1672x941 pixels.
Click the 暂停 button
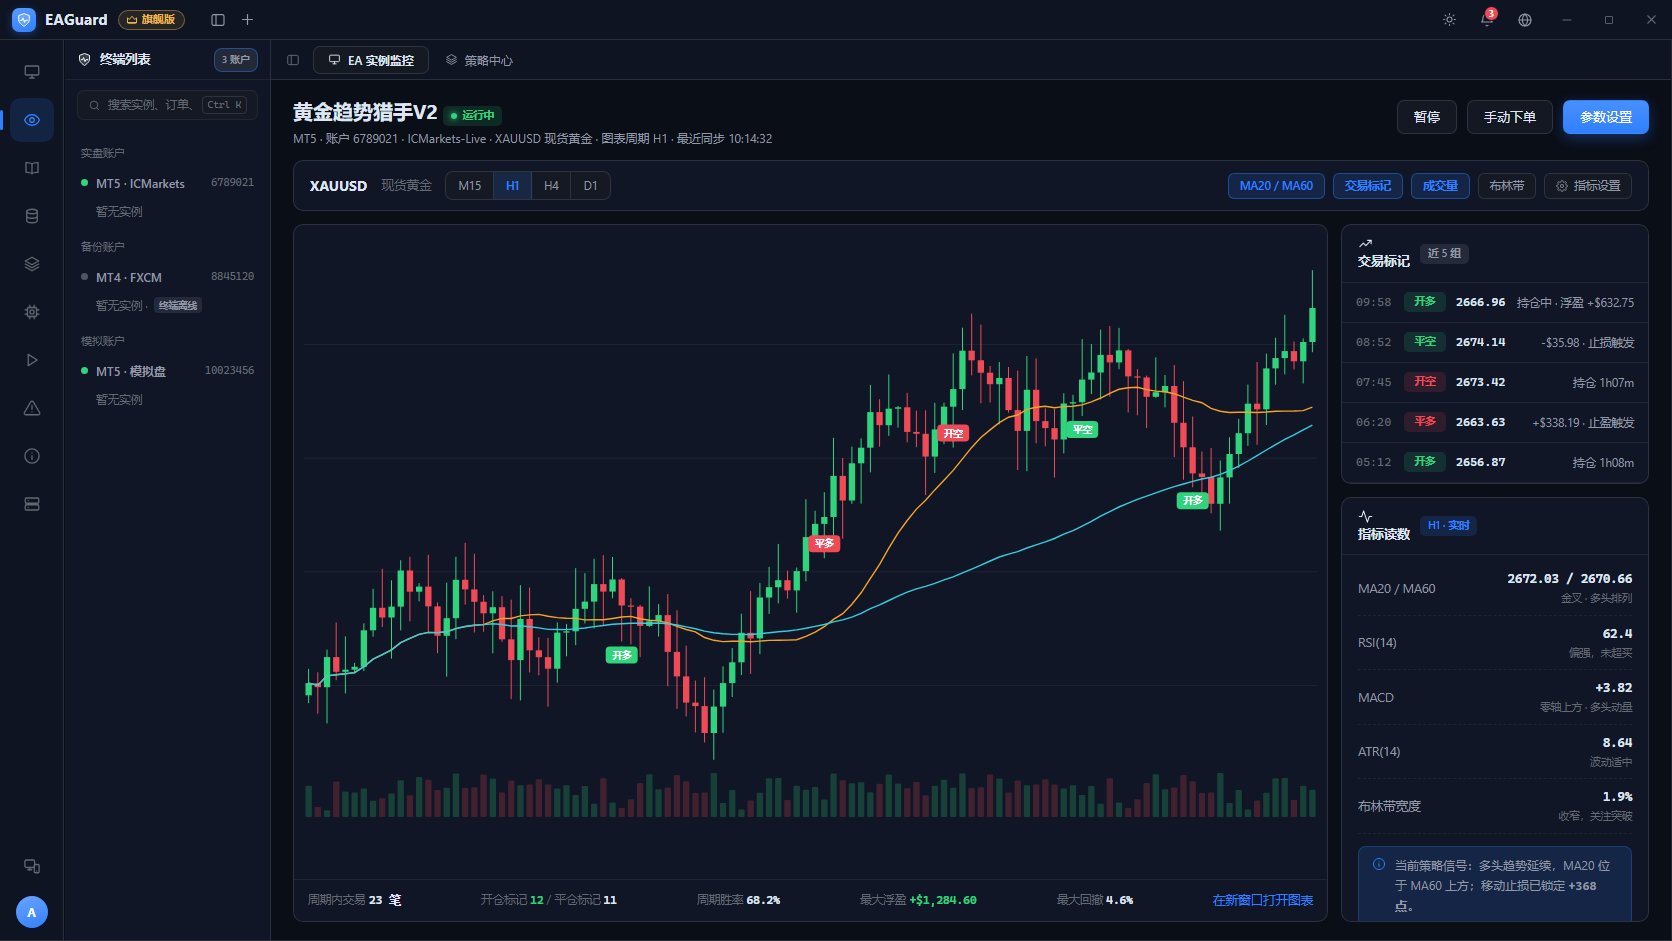click(1427, 117)
